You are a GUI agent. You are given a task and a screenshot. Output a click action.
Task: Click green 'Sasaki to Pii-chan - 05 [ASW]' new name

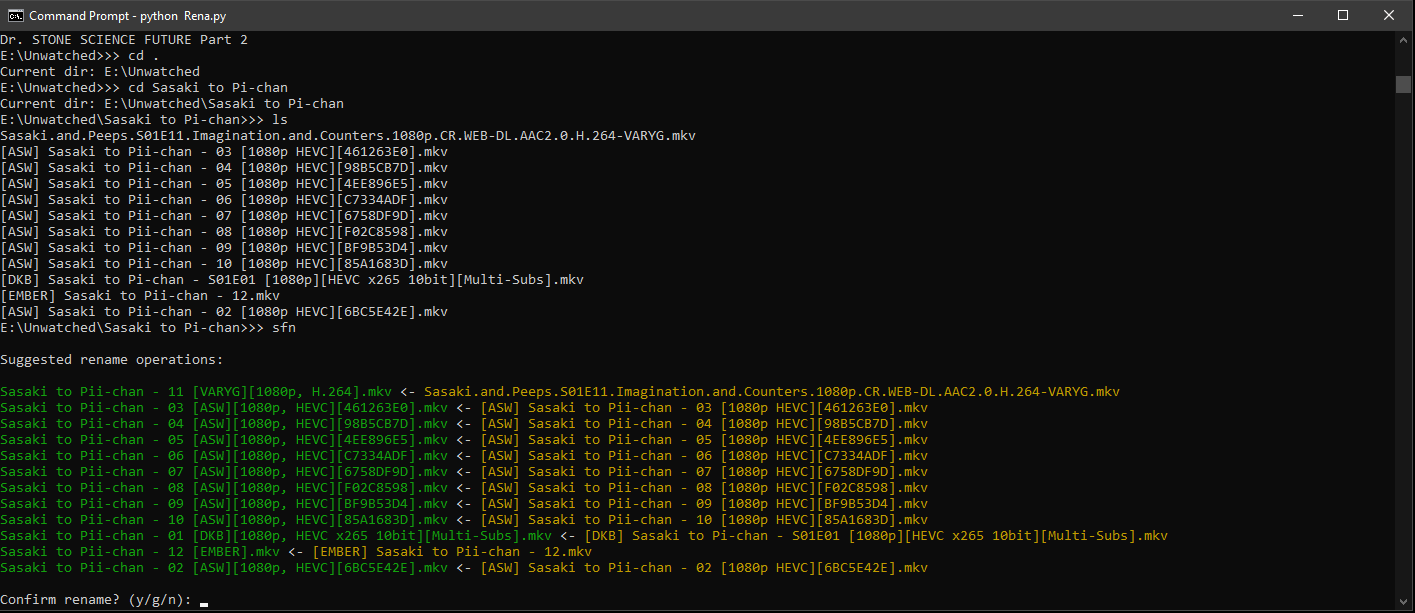pos(224,440)
